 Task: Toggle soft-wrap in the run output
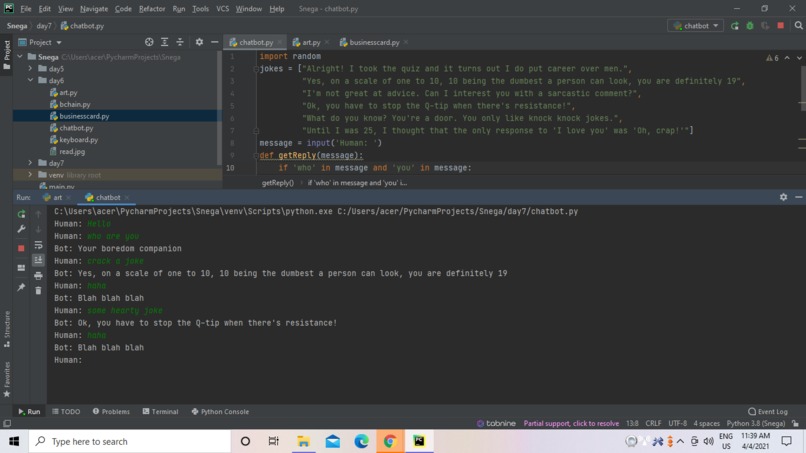(38, 245)
